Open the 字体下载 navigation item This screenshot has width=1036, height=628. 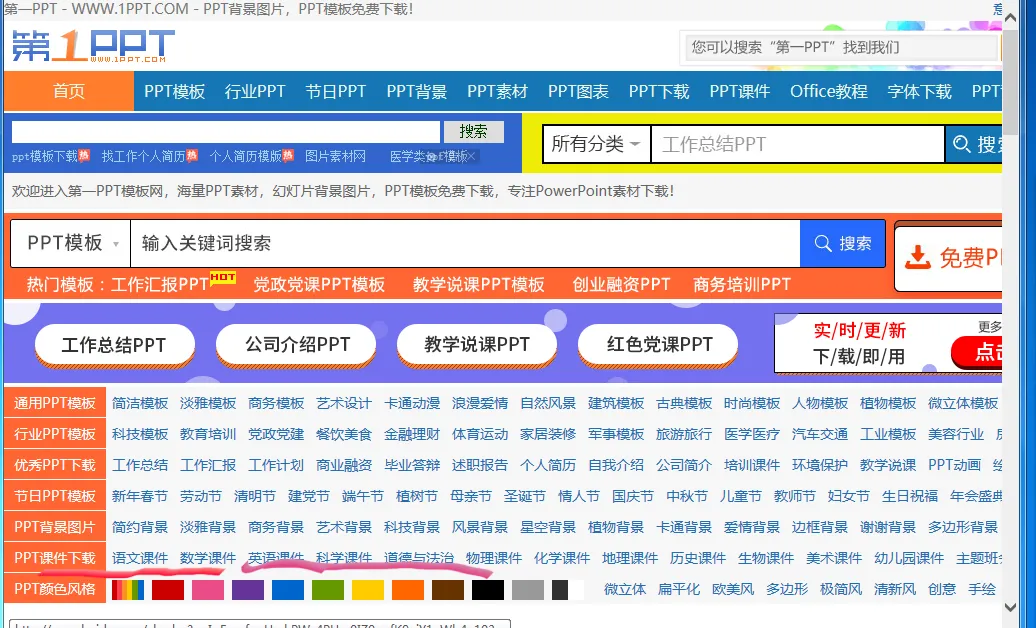[919, 91]
